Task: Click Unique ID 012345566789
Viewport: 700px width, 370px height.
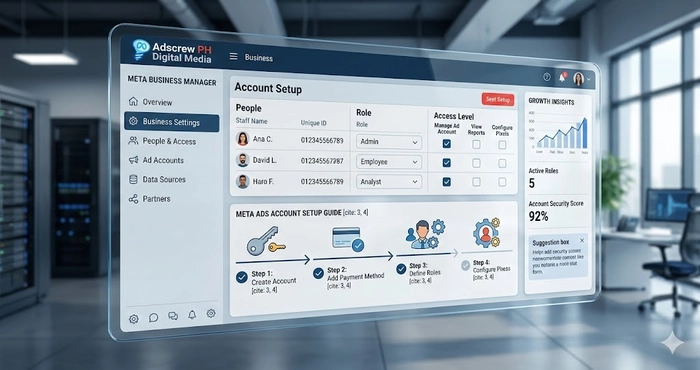Action: (x=322, y=181)
